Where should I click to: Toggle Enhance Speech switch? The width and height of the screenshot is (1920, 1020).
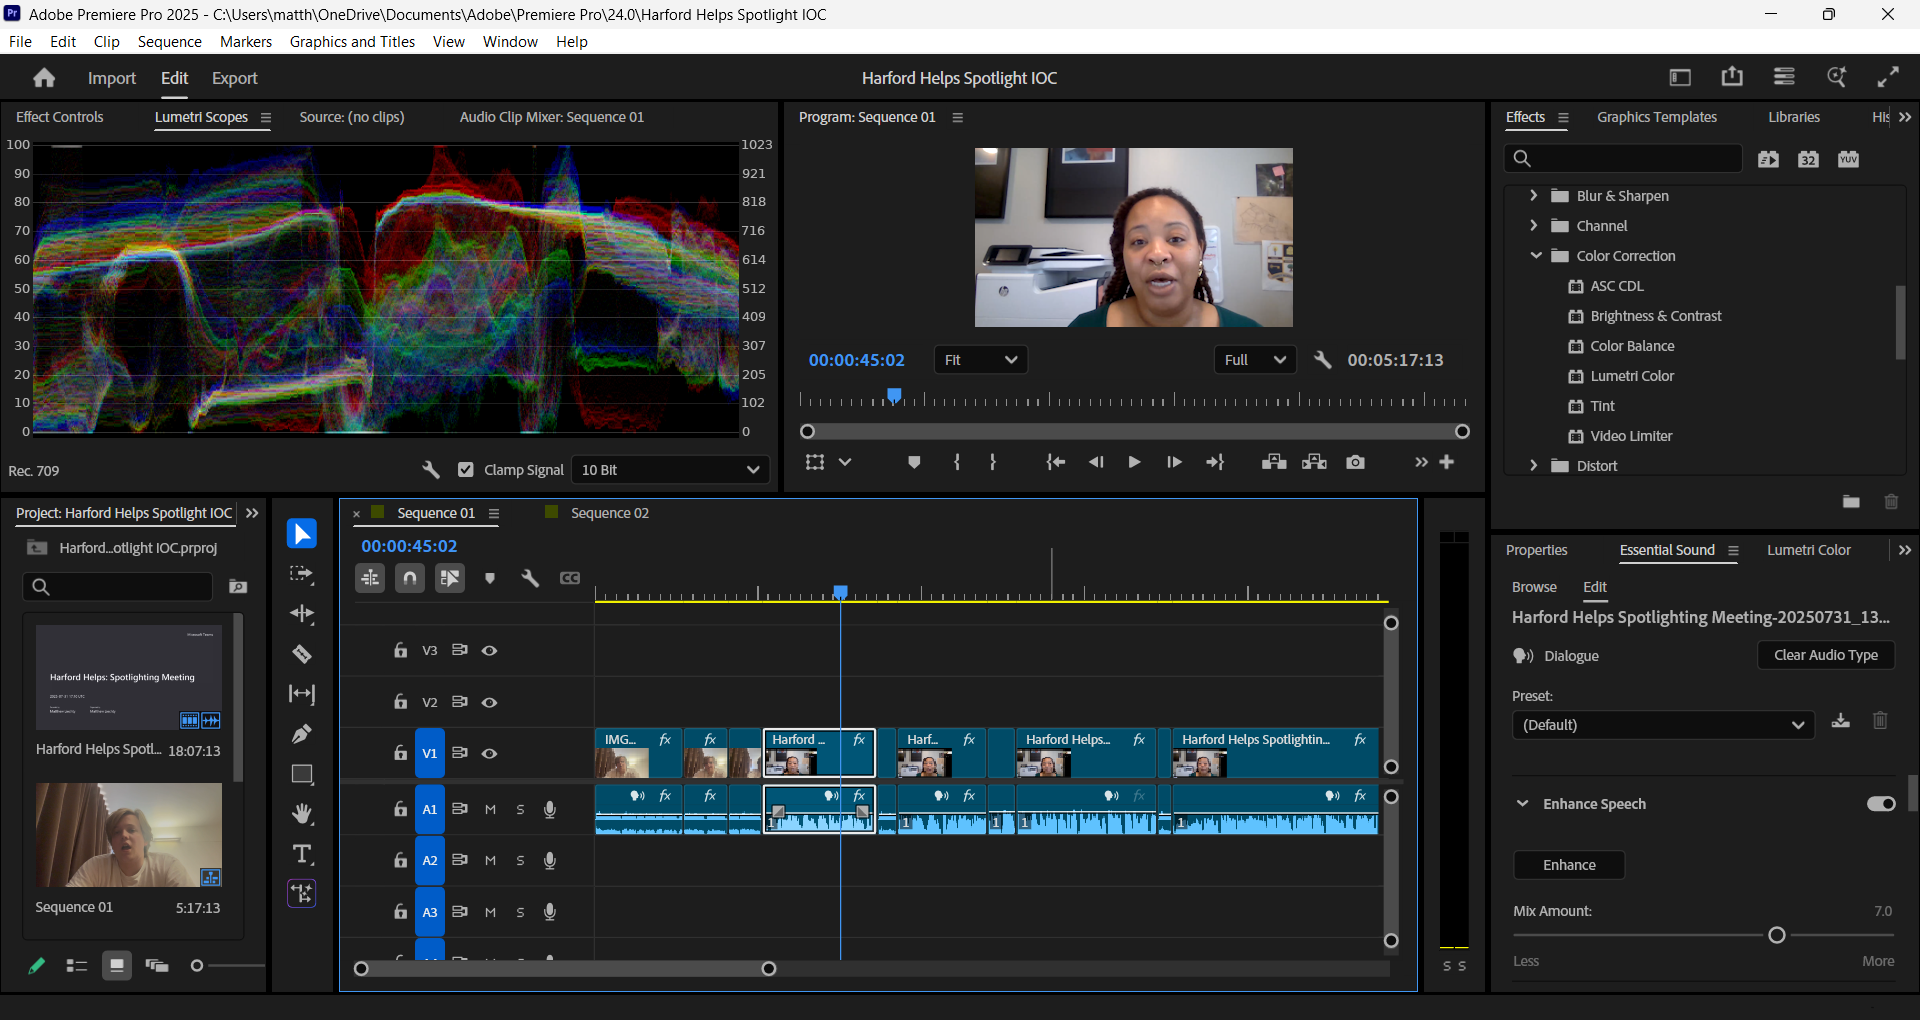[1881, 804]
